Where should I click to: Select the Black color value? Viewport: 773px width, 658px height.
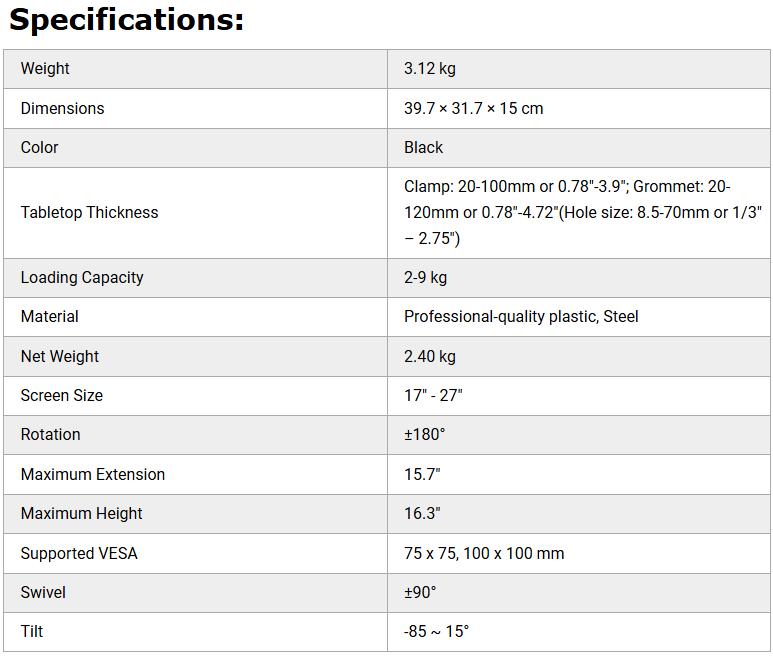[423, 147]
